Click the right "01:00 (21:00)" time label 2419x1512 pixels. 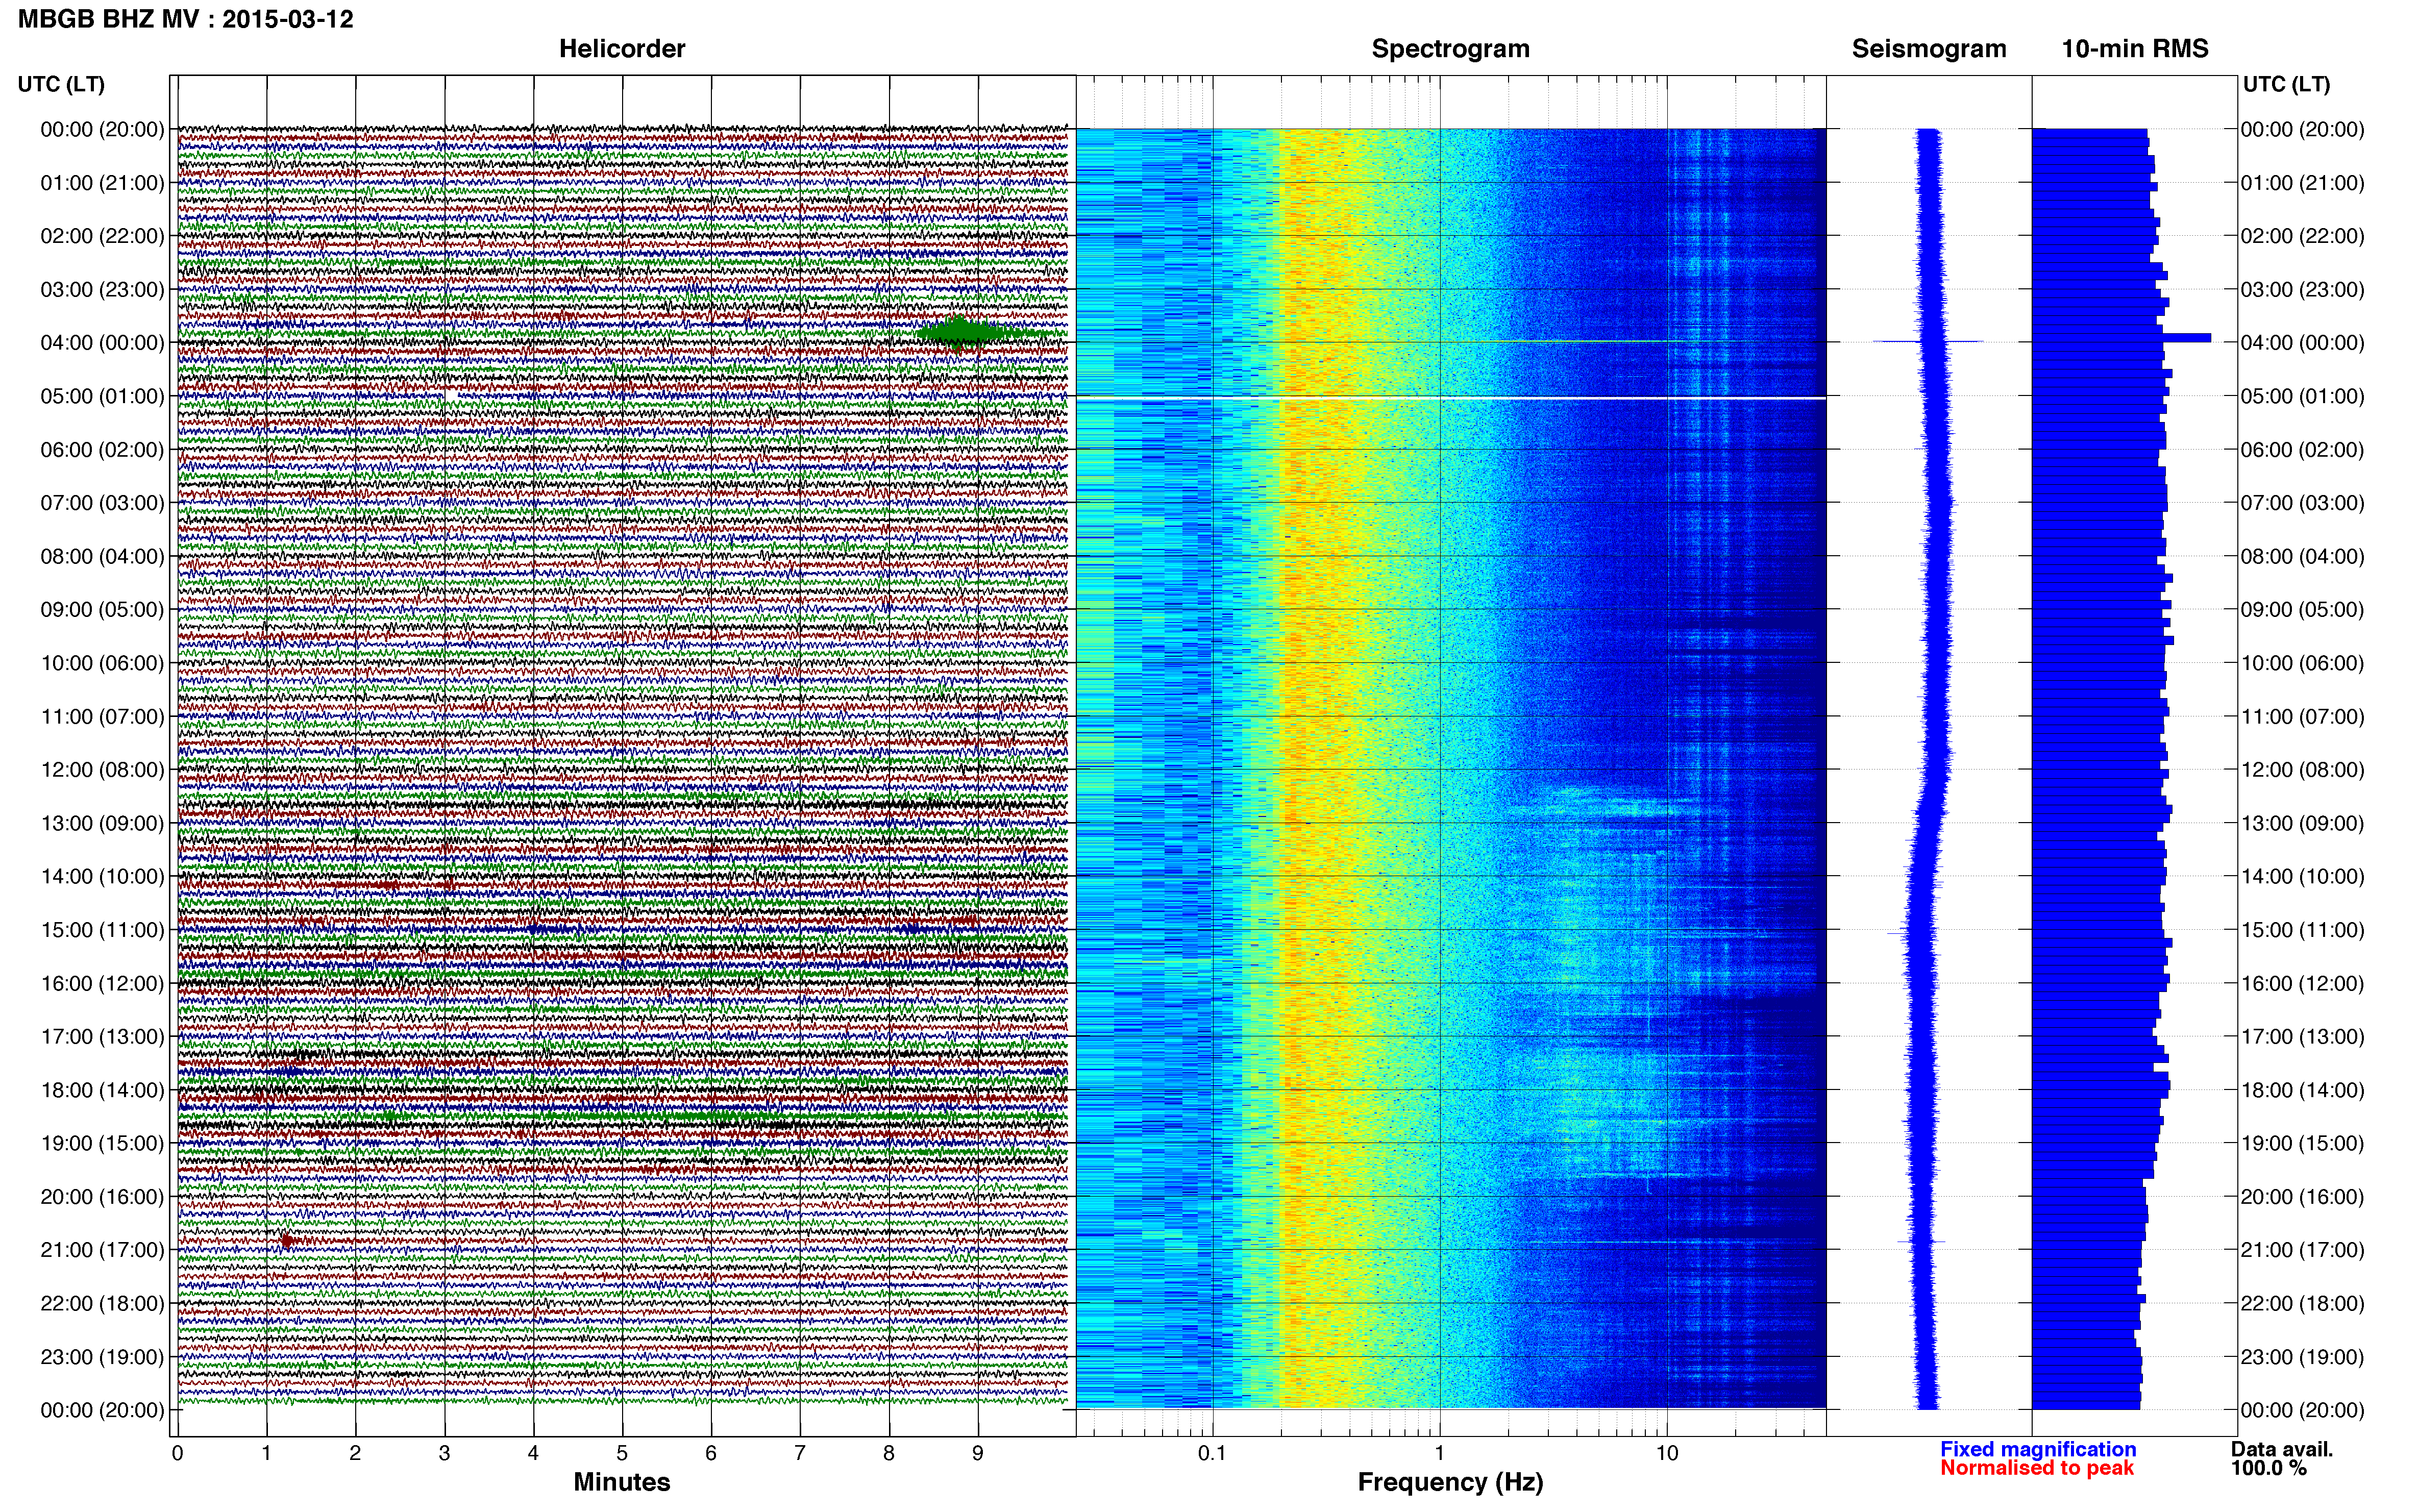(x=2302, y=183)
